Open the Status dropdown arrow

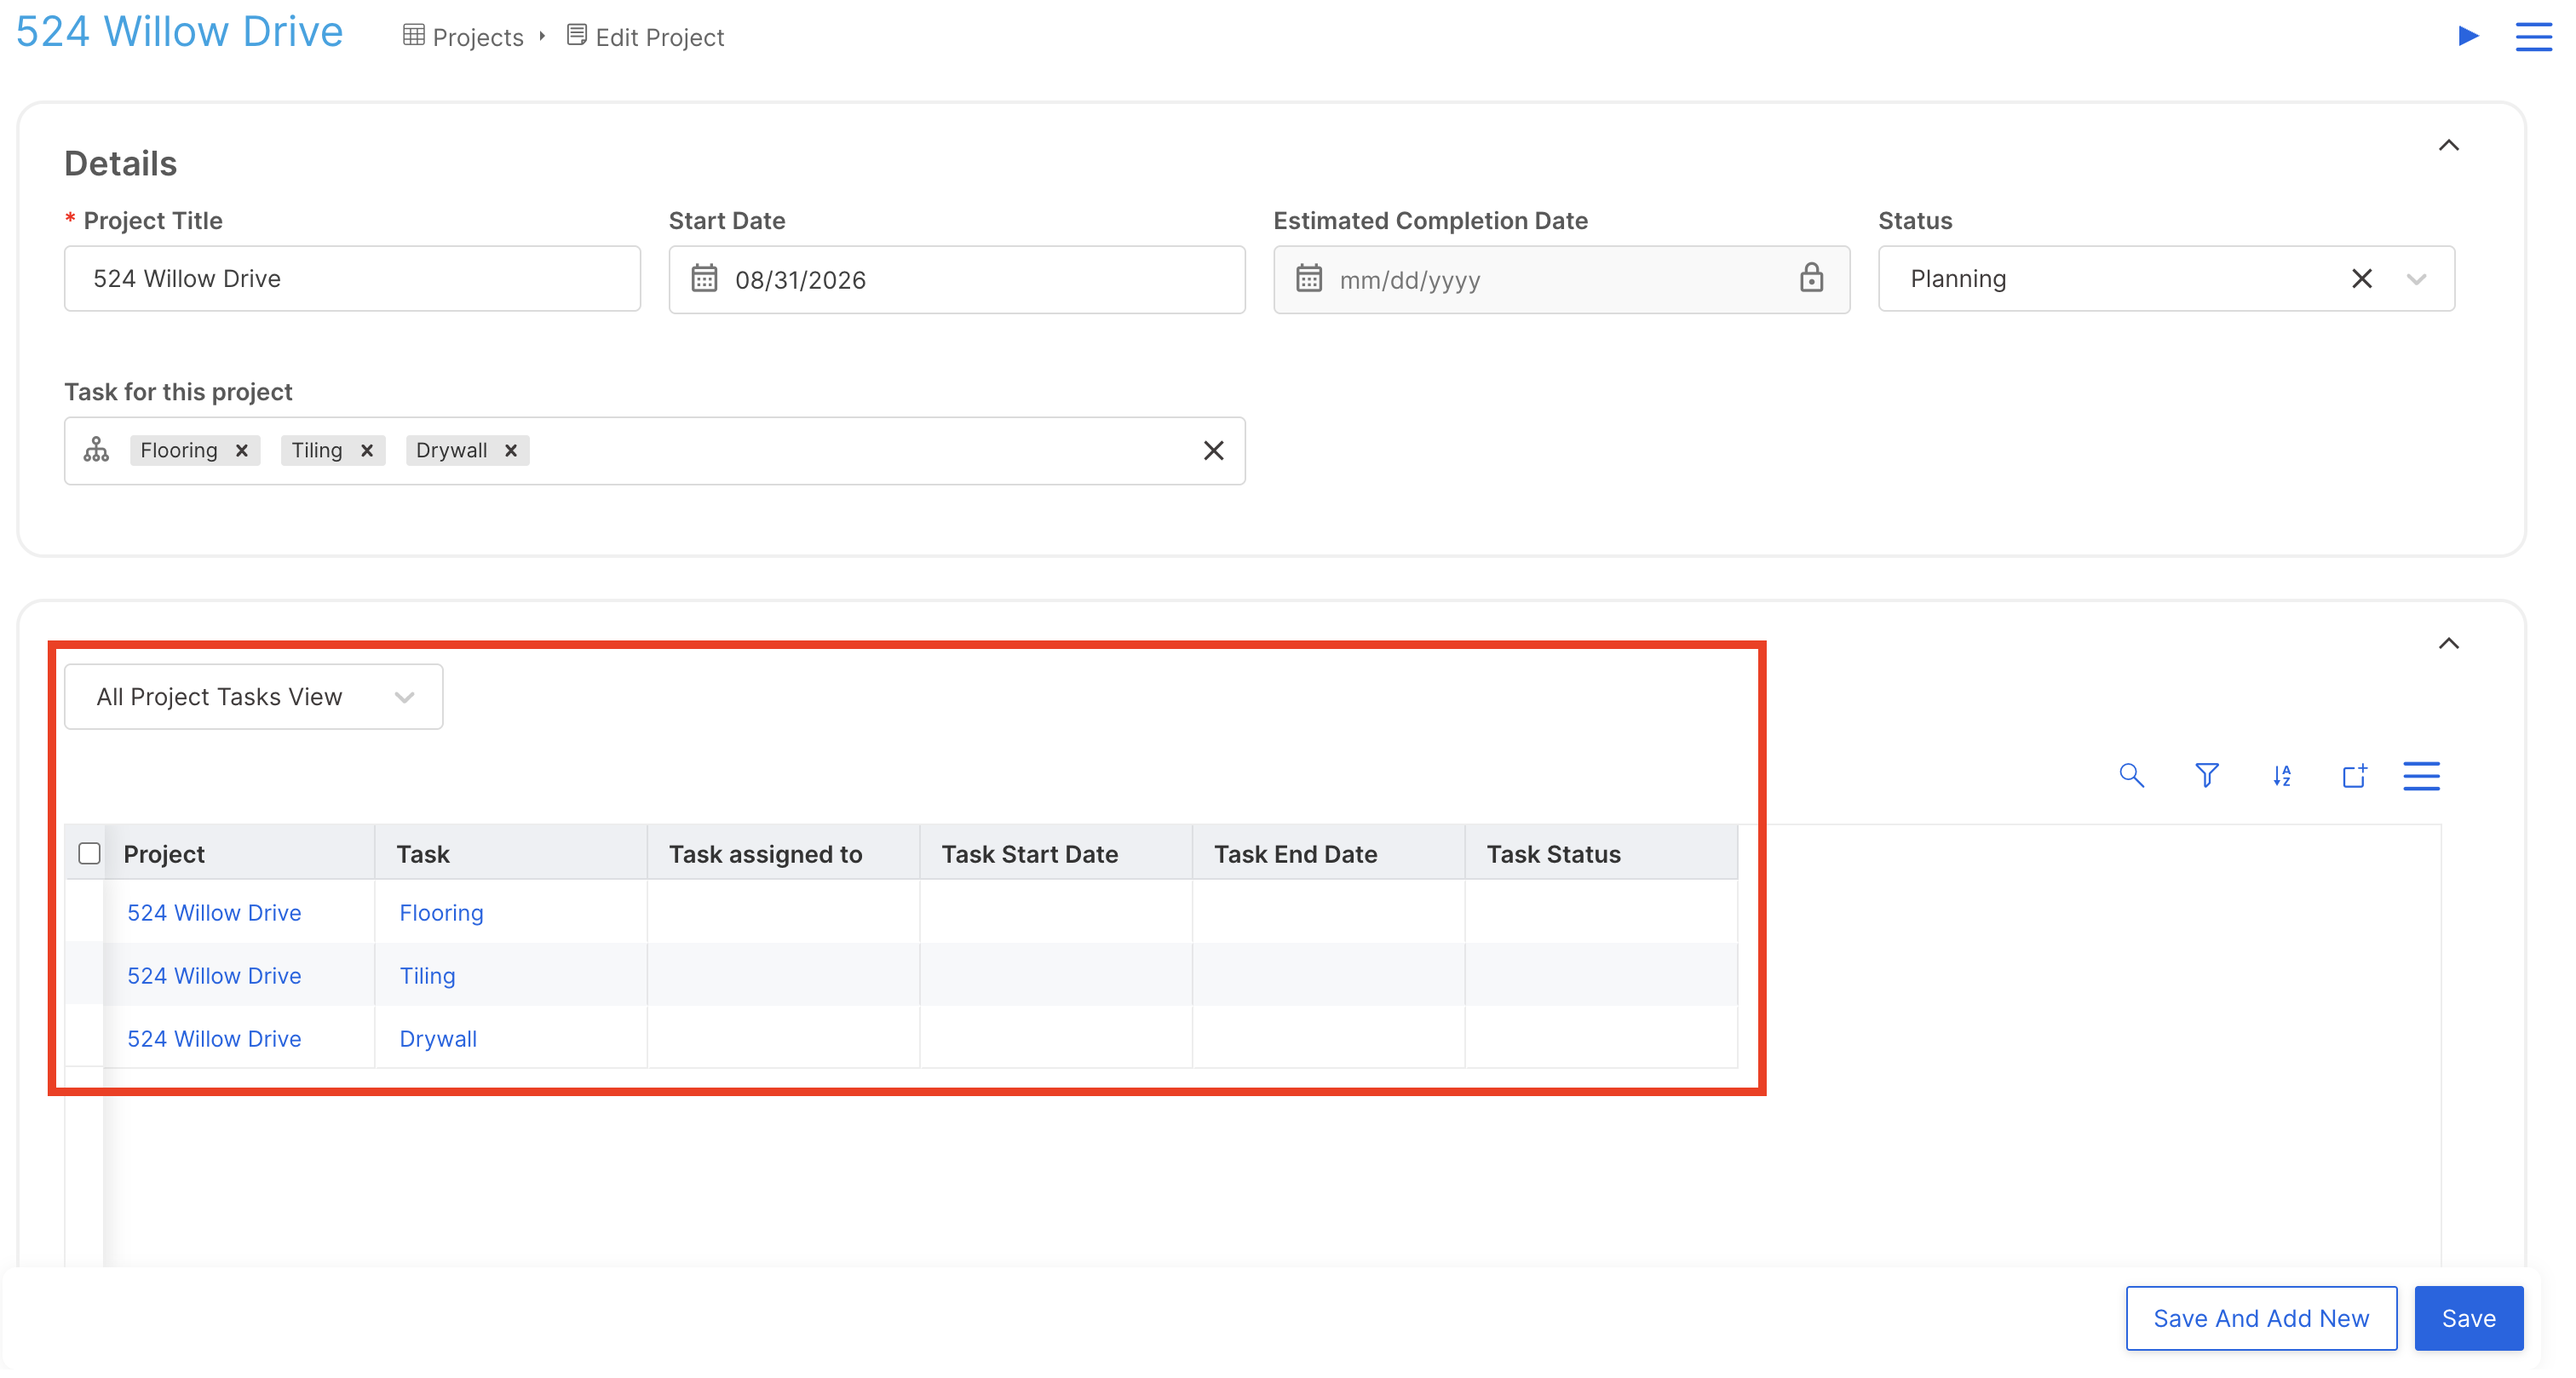(2416, 279)
